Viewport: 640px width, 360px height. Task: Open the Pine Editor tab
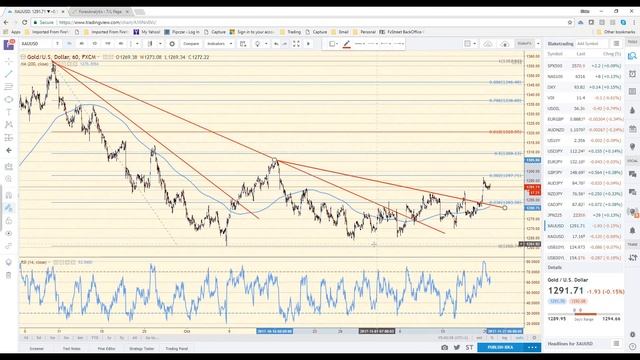106,349
